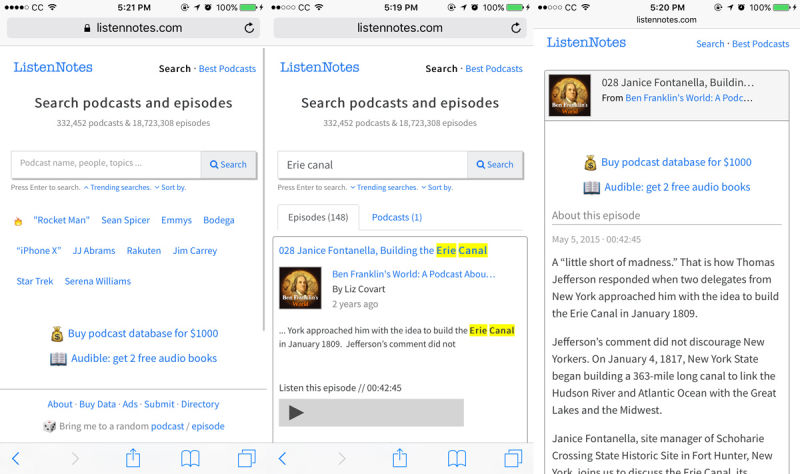Open bookmarks in left screen toolbar
This screenshot has width=800, height=474.
[x=190, y=458]
